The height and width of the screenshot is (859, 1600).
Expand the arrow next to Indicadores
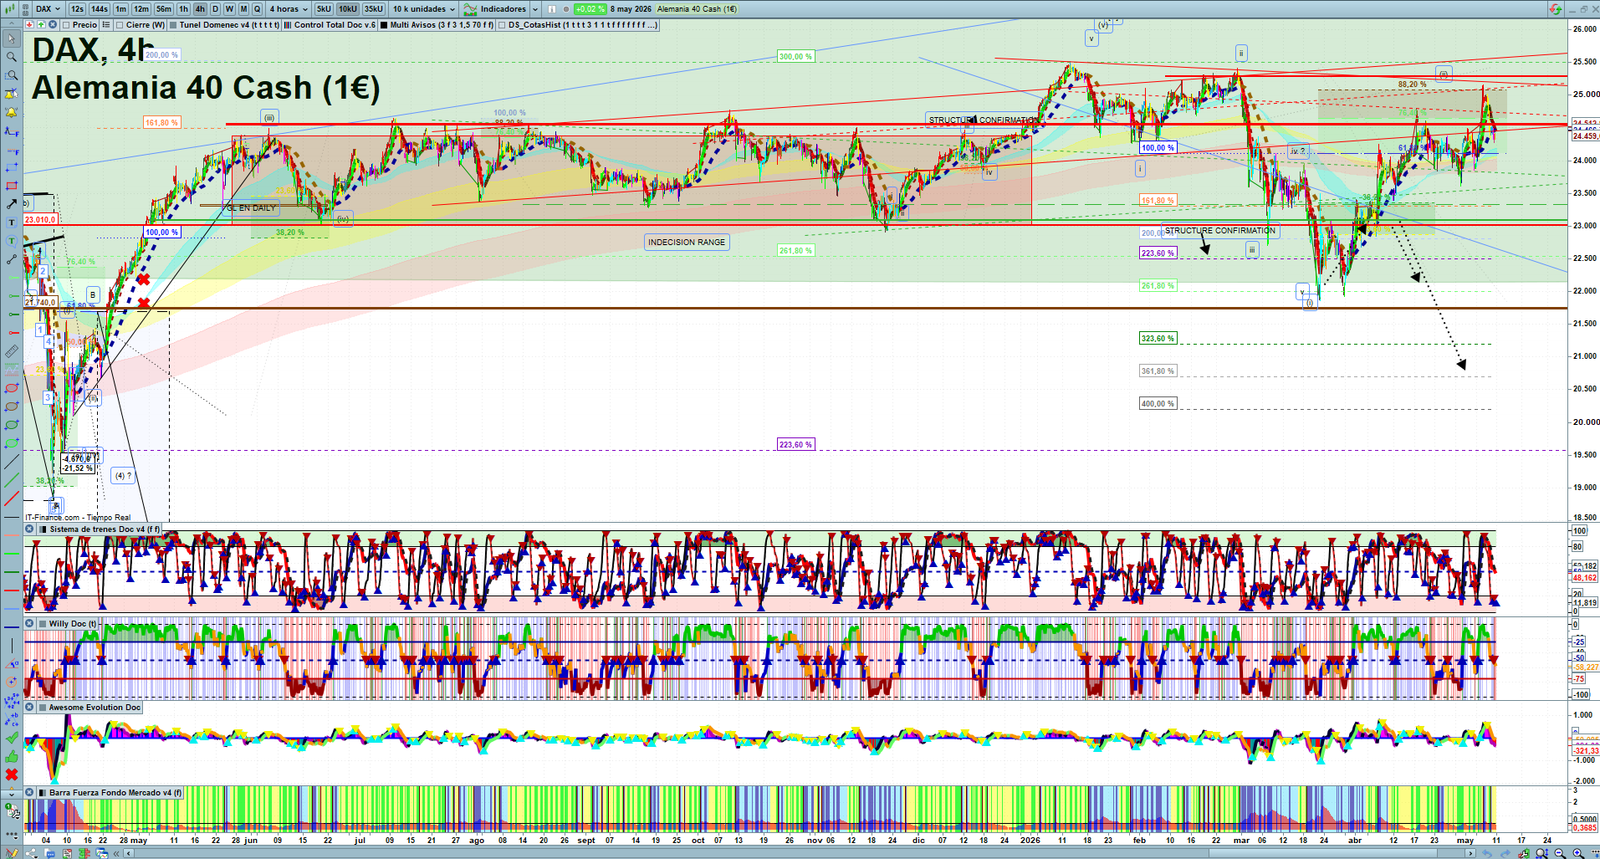[535, 9]
